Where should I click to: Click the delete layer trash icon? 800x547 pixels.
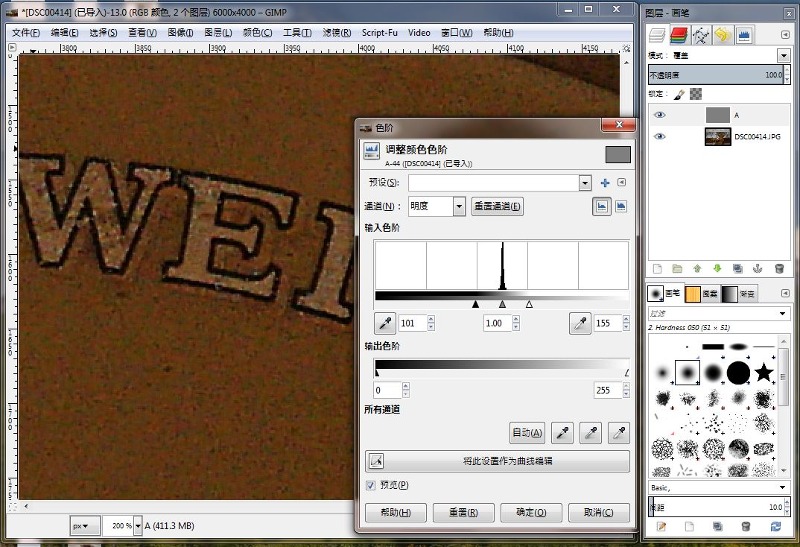(779, 269)
